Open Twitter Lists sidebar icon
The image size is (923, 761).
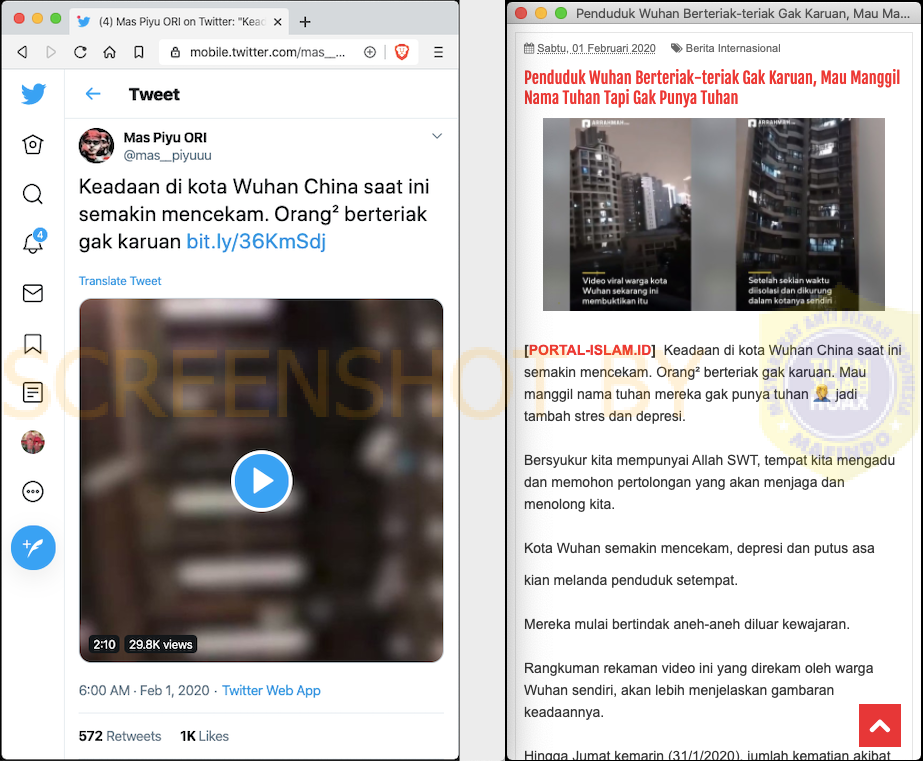point(33,392)
